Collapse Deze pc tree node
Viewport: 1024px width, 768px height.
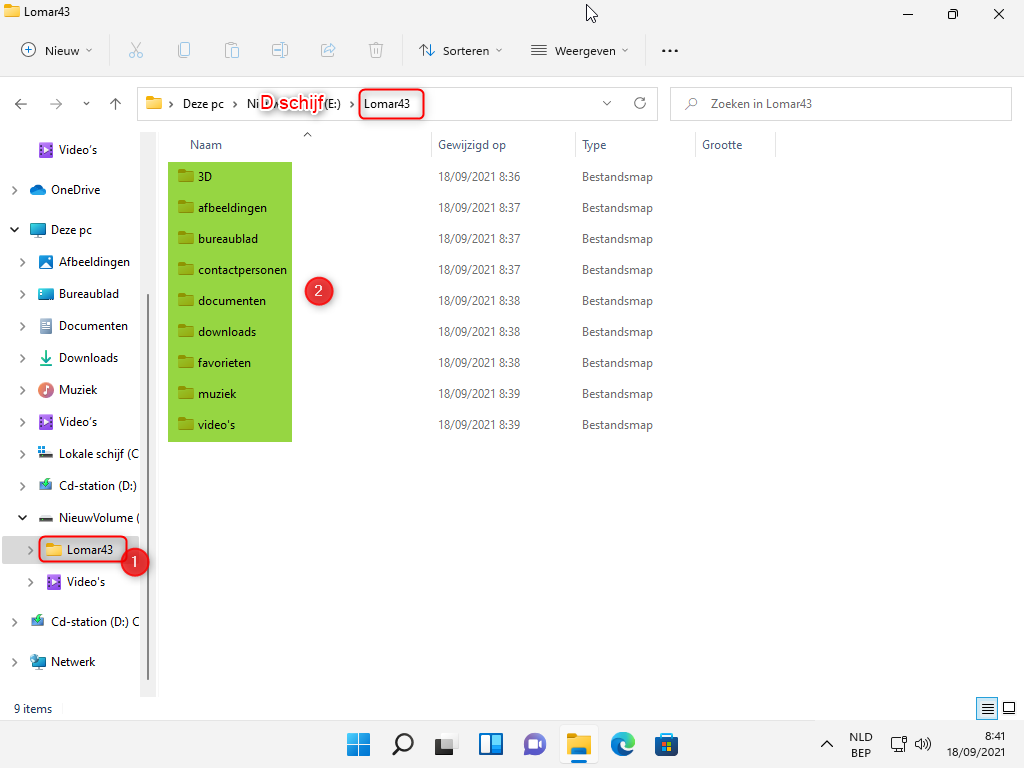(14, 230)
